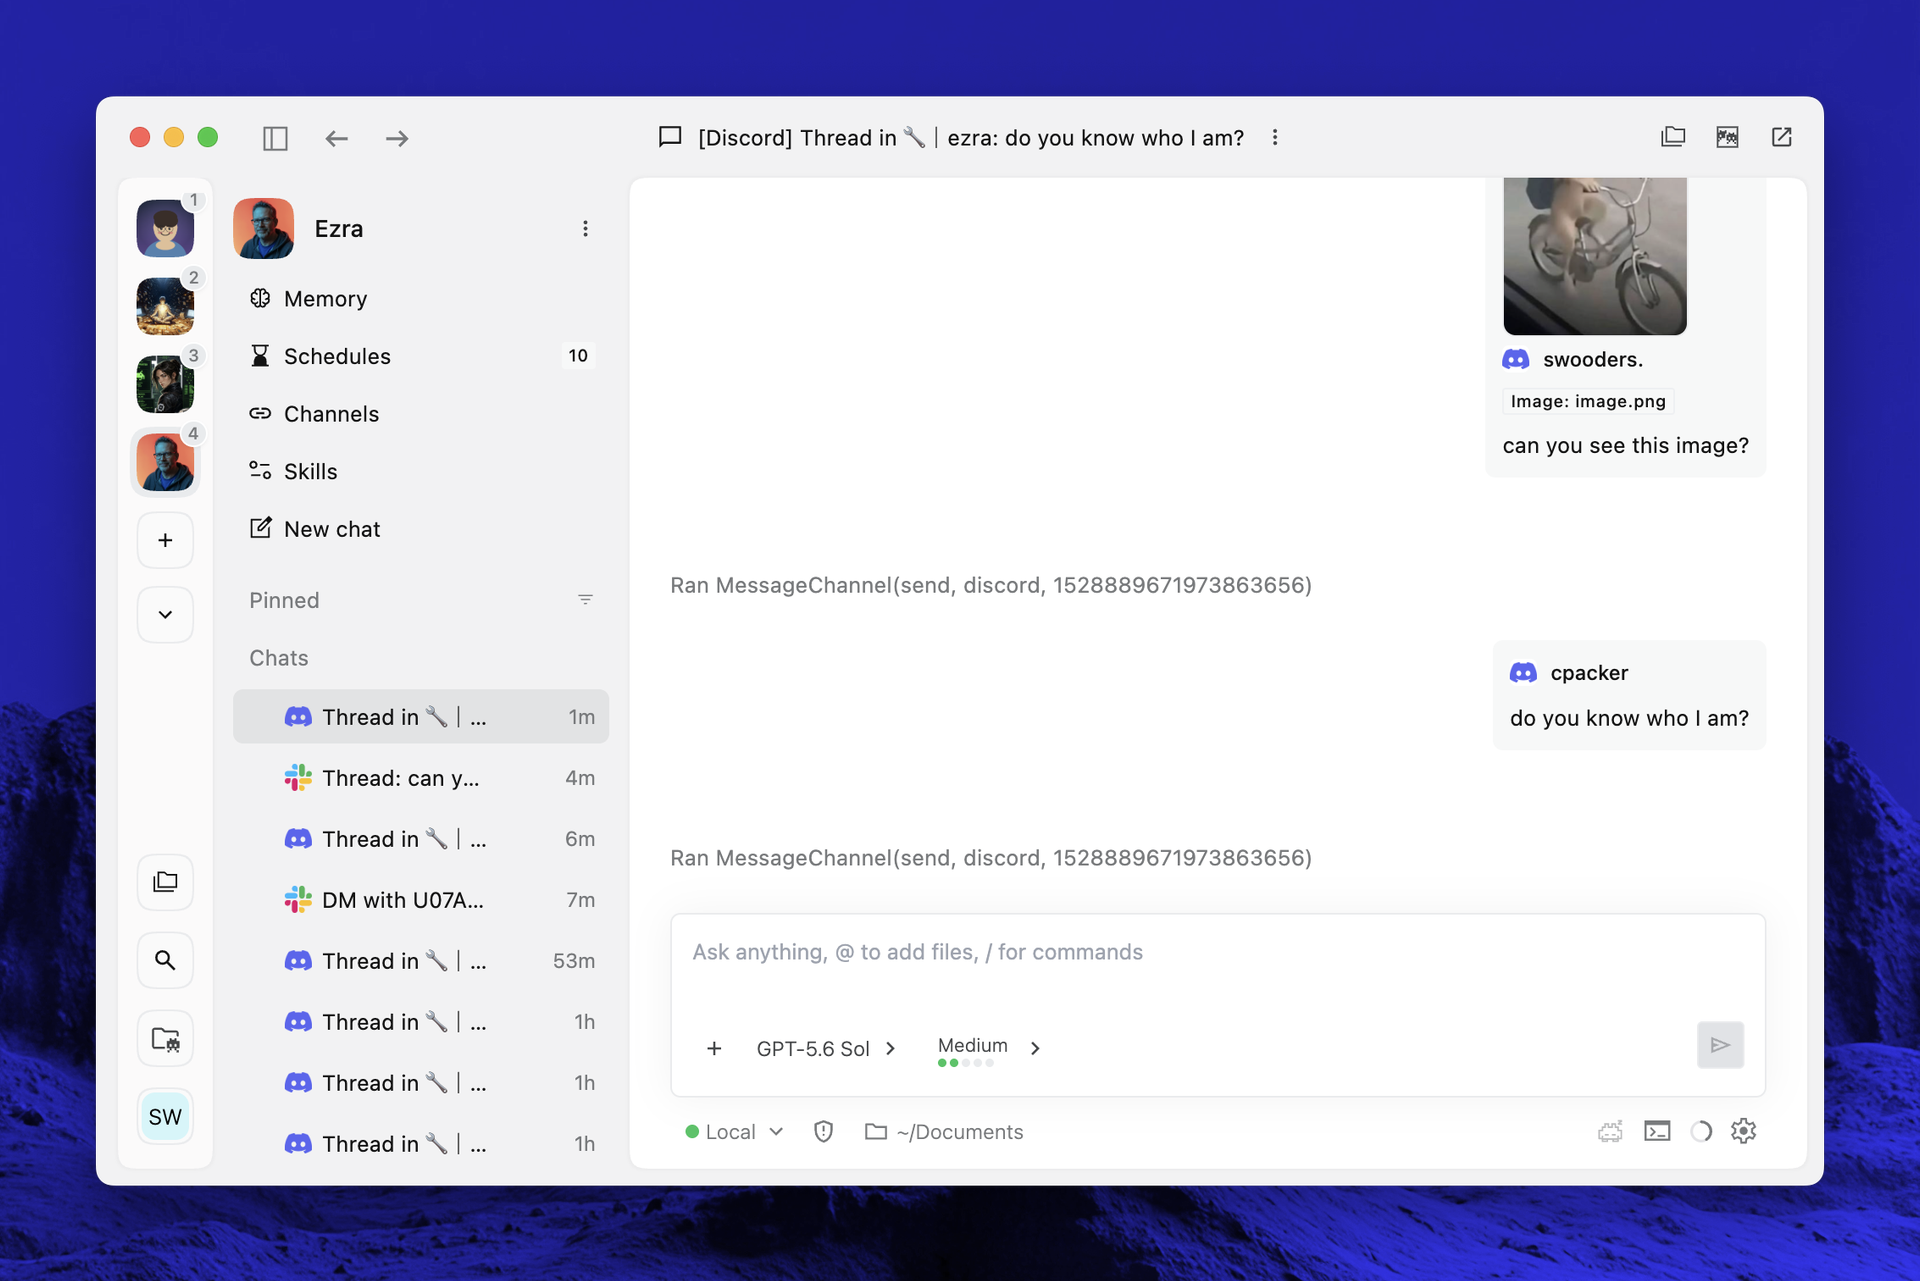The width and height of the screenshot is (1920, 1281).
Task: Open the Channels section
Action: 420,414
